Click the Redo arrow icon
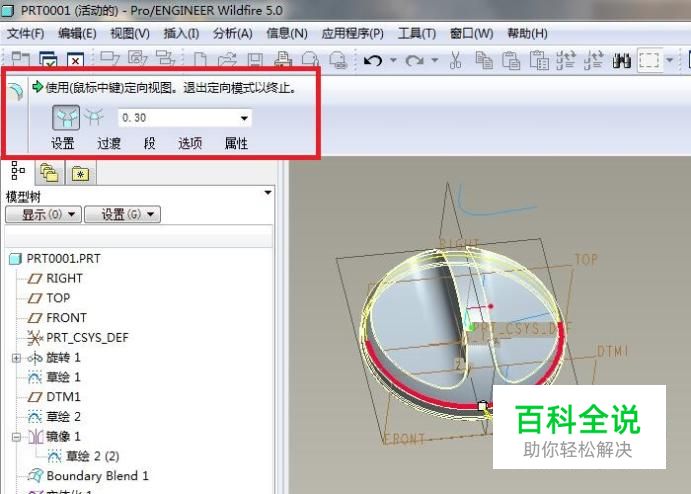This screenshot has height=494, width=691. 414,60
